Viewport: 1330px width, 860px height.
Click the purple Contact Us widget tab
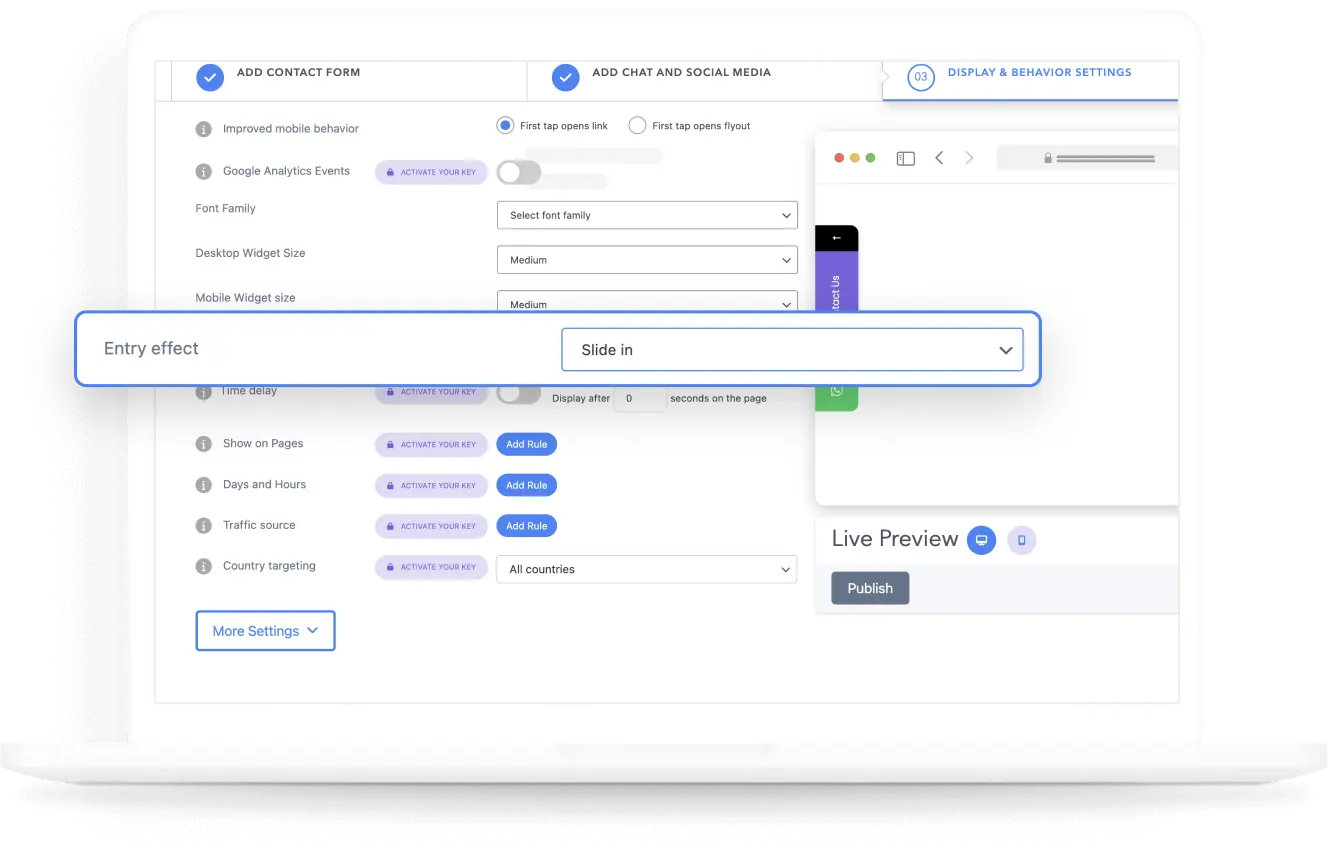point(837,282)
